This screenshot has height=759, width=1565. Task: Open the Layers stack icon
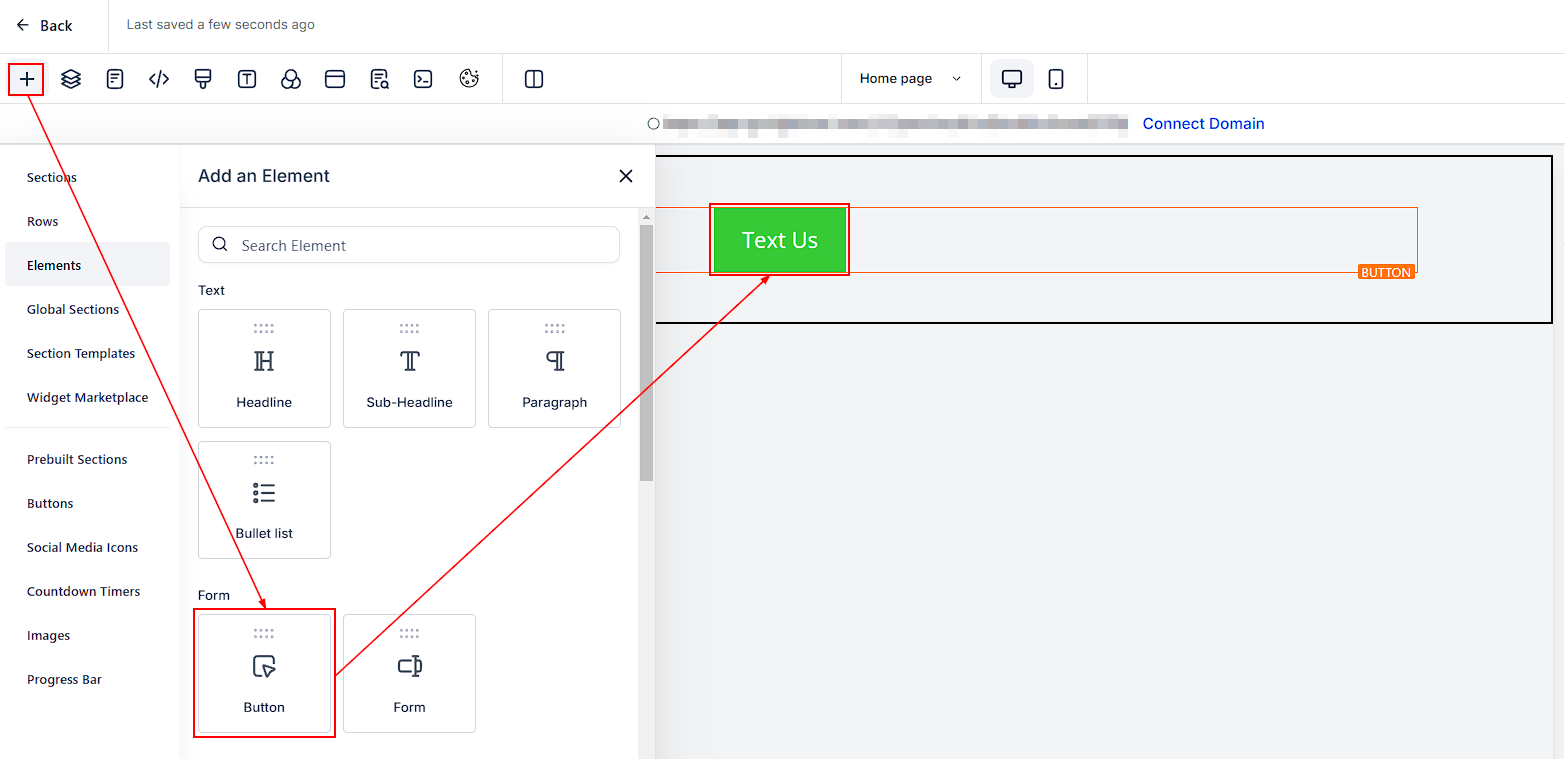pyautogui.click(x=71, y=79)
